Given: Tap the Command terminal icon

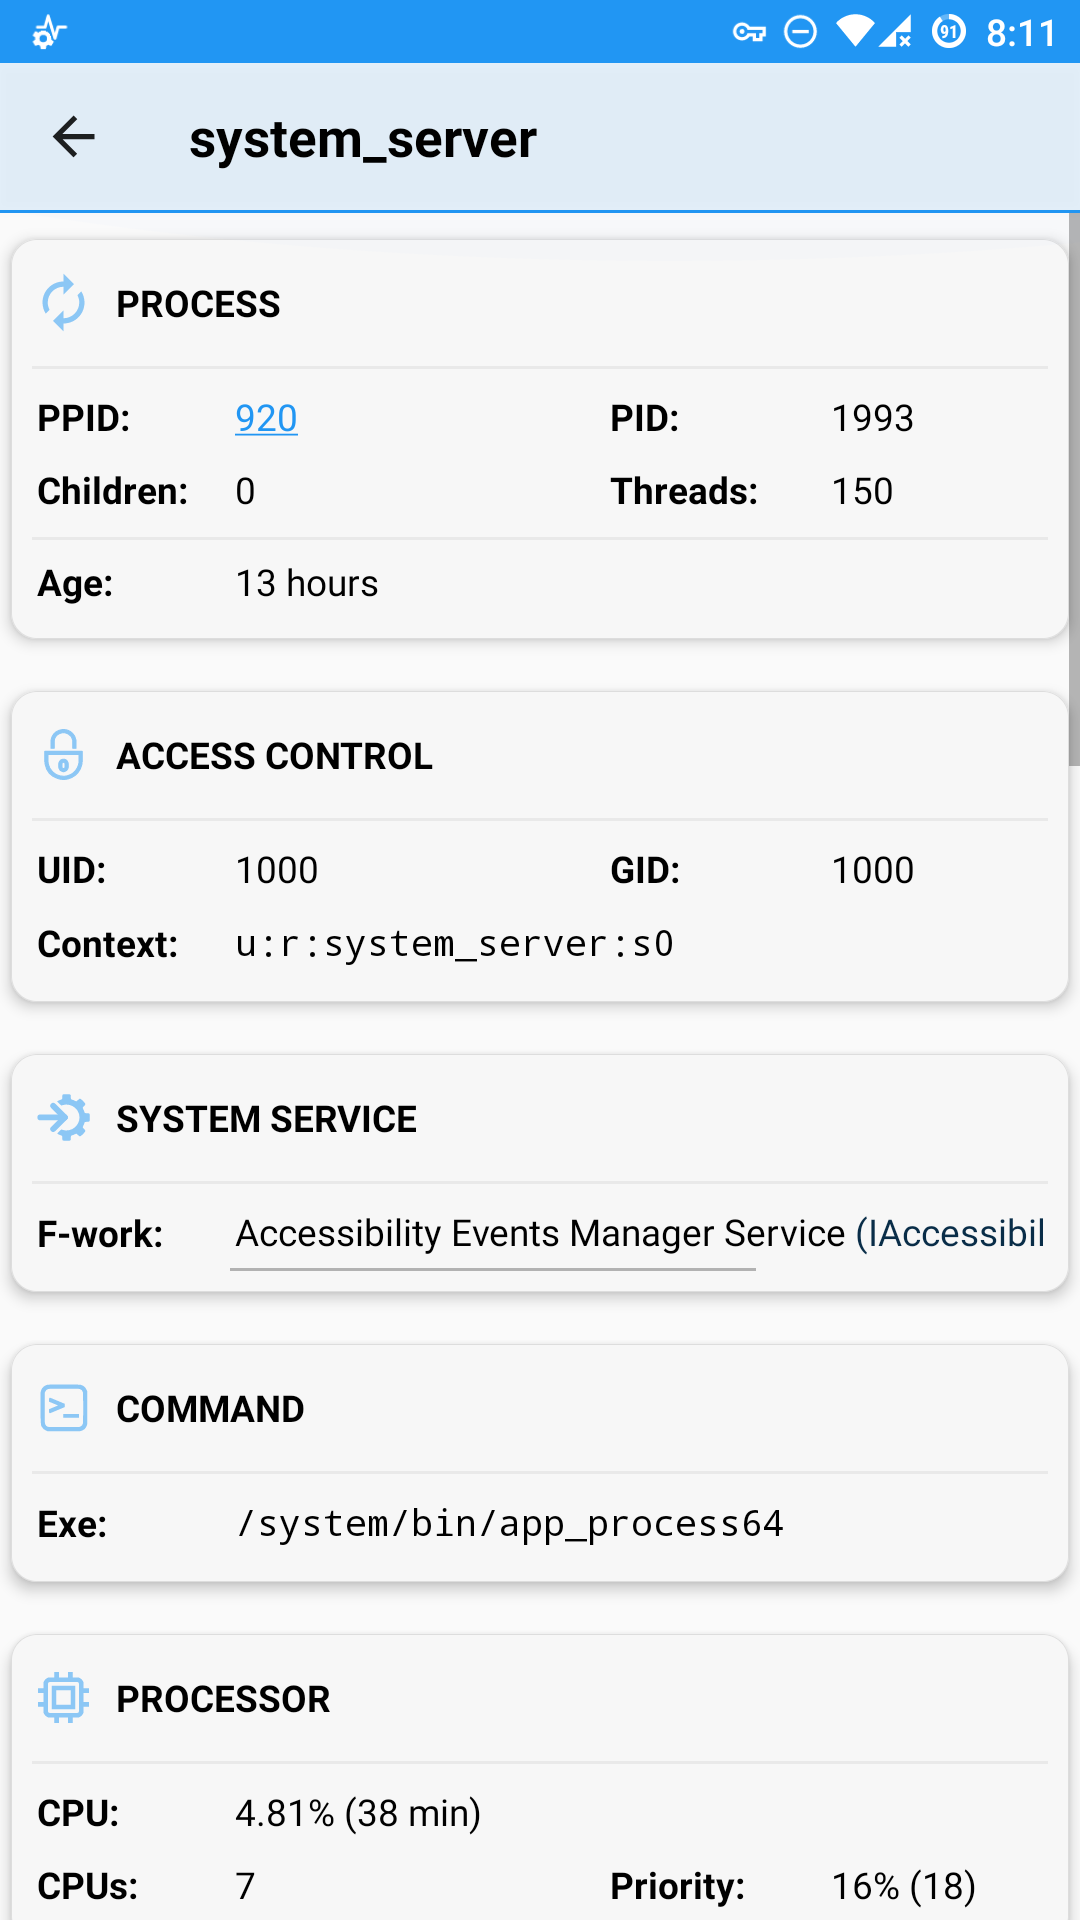Looking at the screenshot, I should pos(64,1408).
